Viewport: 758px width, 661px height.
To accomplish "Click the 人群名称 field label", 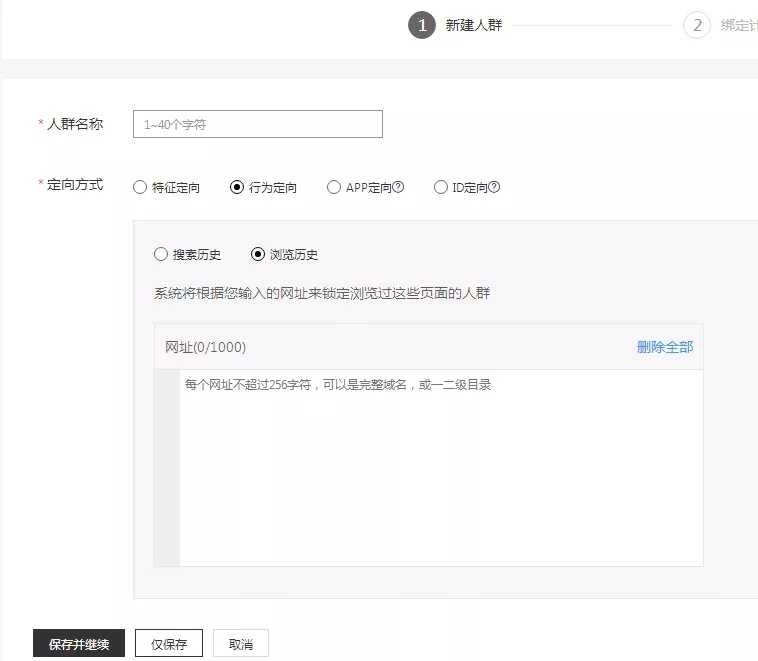I will click(x=75, y=124).
